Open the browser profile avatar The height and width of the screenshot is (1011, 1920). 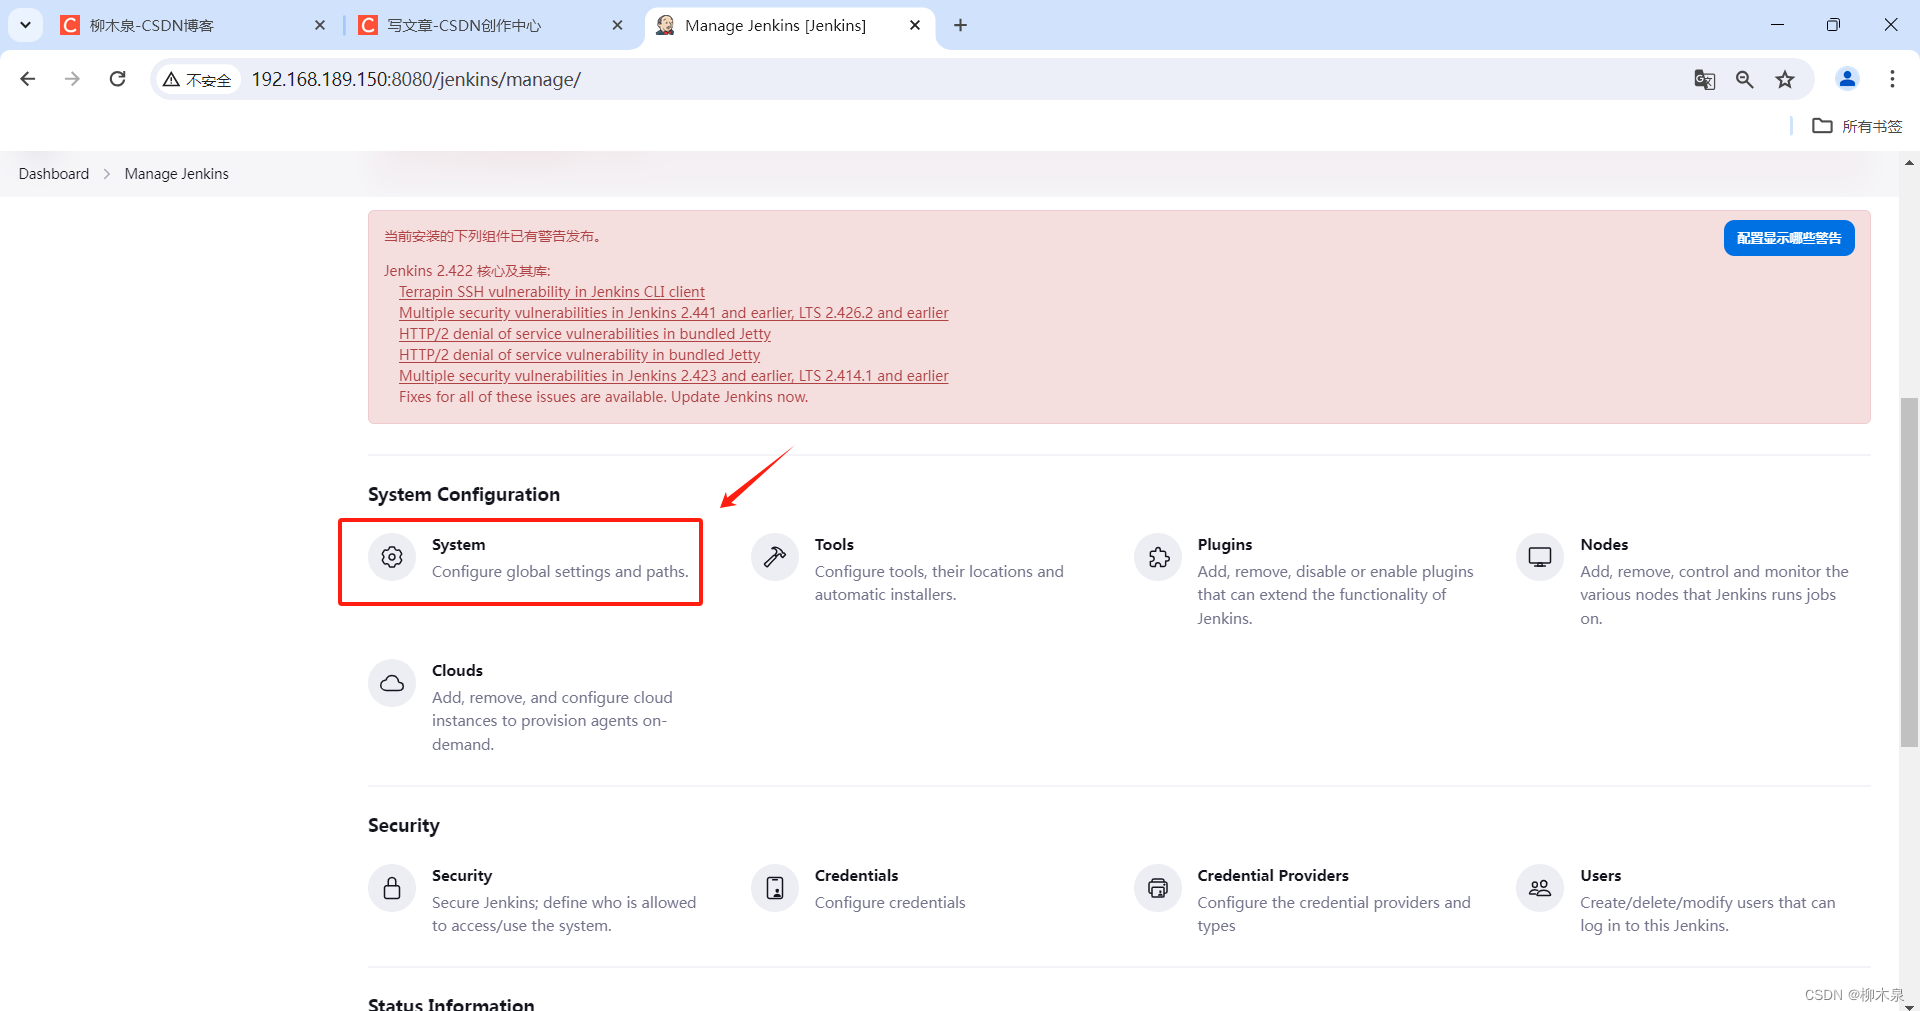coord(1847,79)
